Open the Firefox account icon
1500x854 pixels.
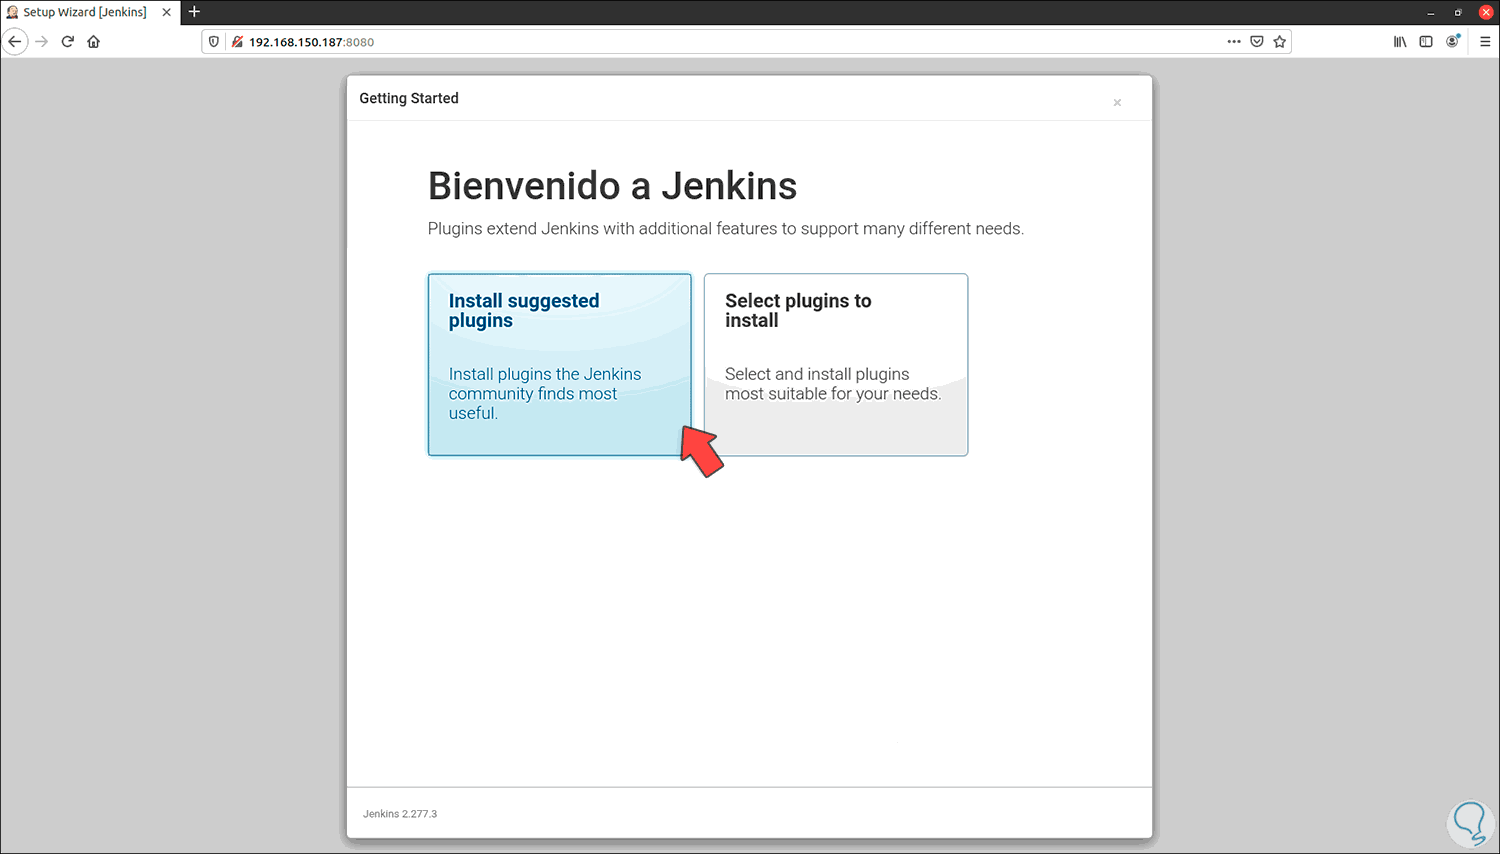(x=1453, y=41)
